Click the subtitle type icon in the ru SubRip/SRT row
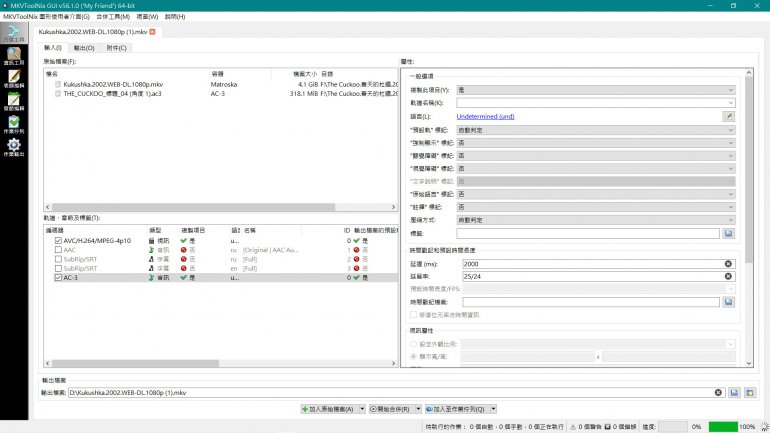The image size is (770, 433). tap(151, 259)
